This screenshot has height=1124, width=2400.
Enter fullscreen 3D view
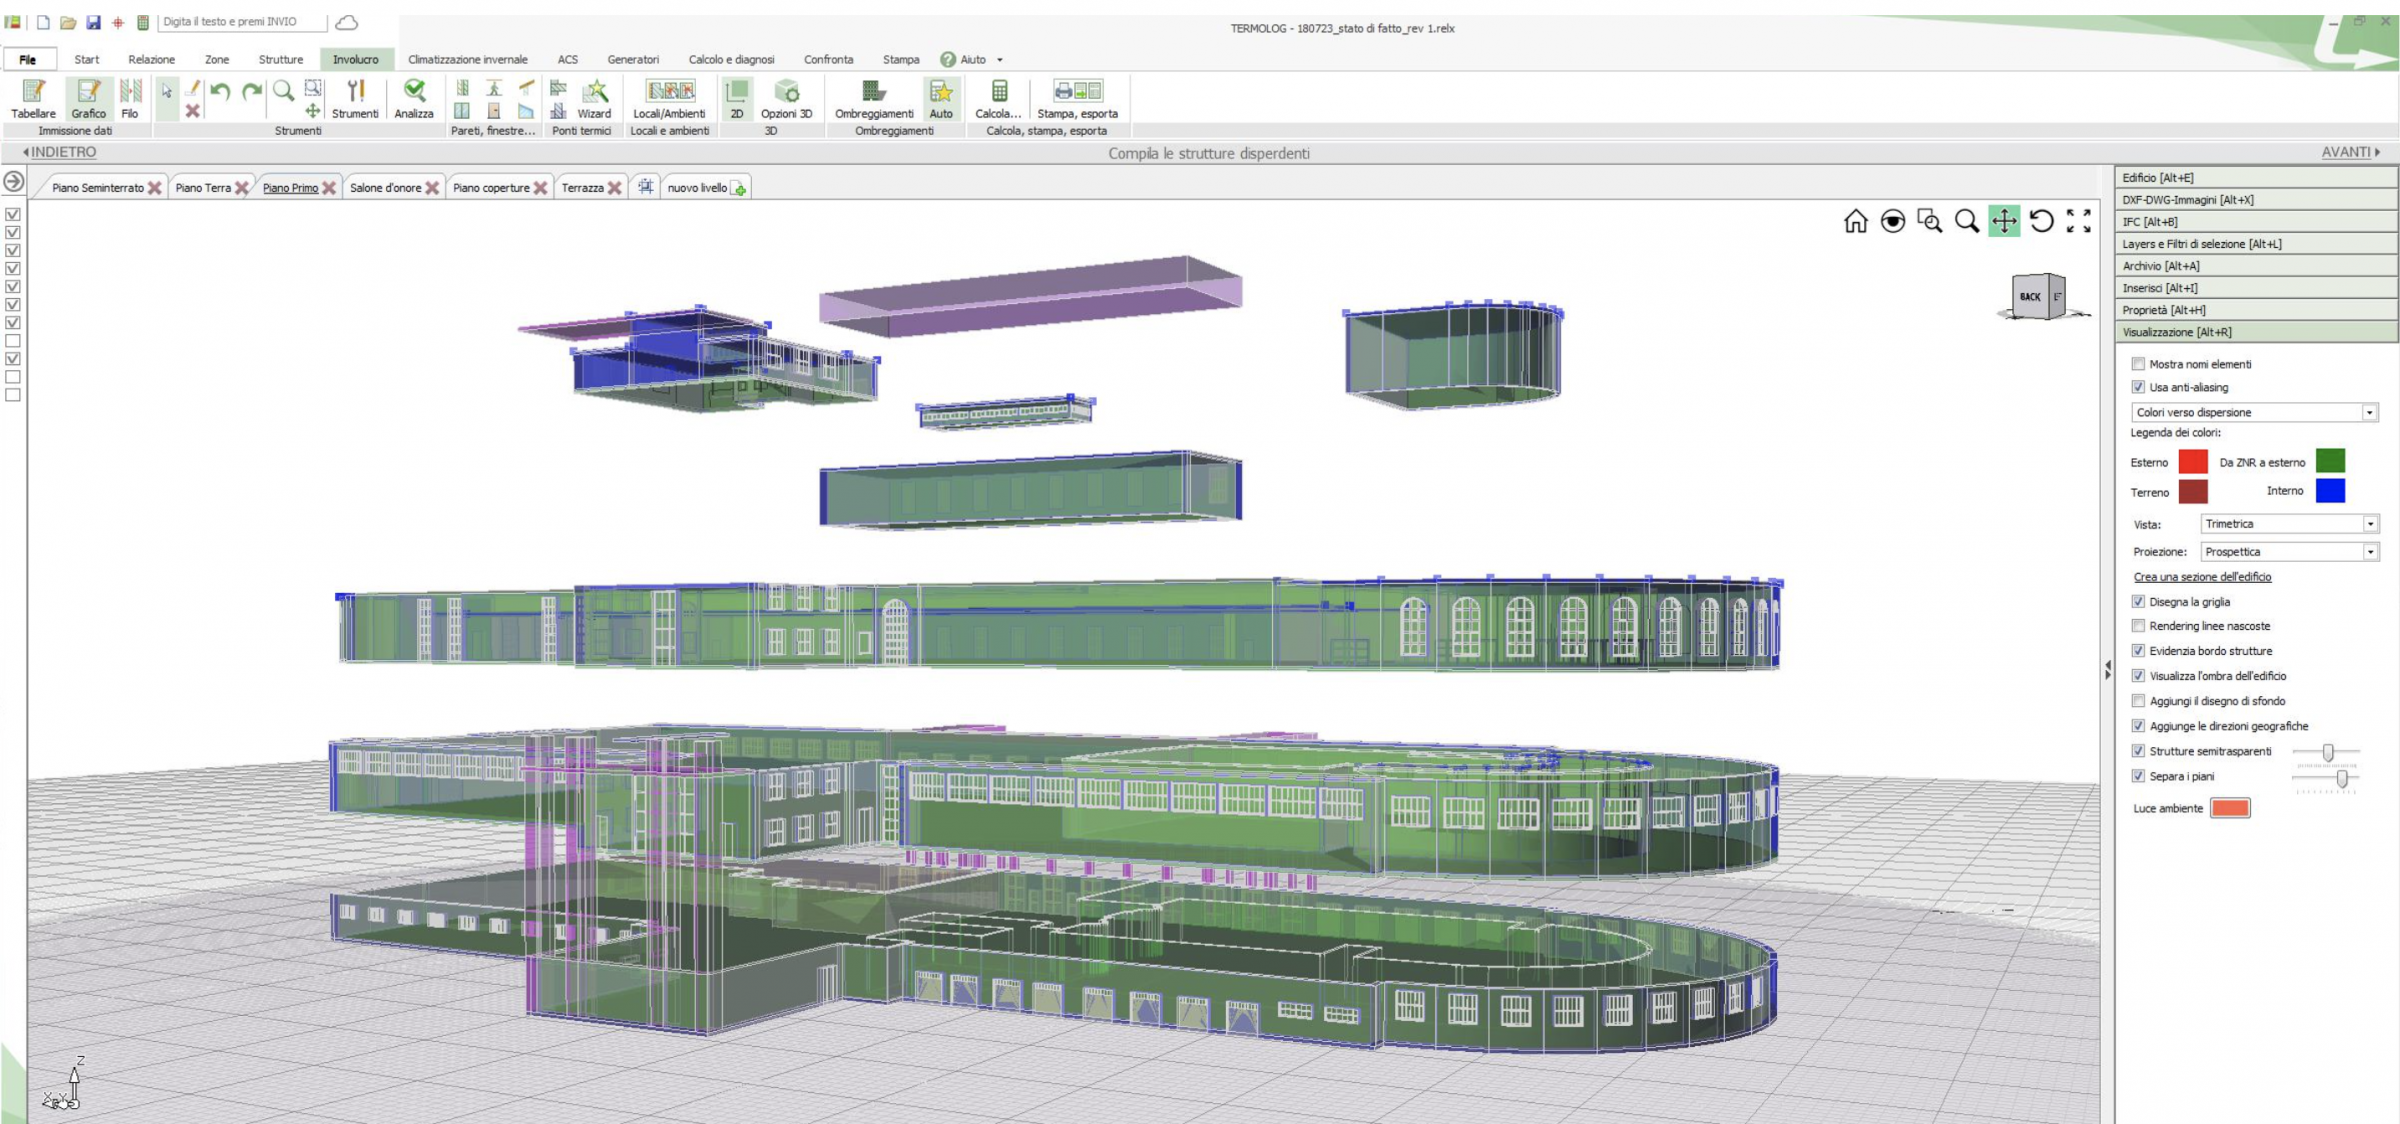tap(2079, 221)
